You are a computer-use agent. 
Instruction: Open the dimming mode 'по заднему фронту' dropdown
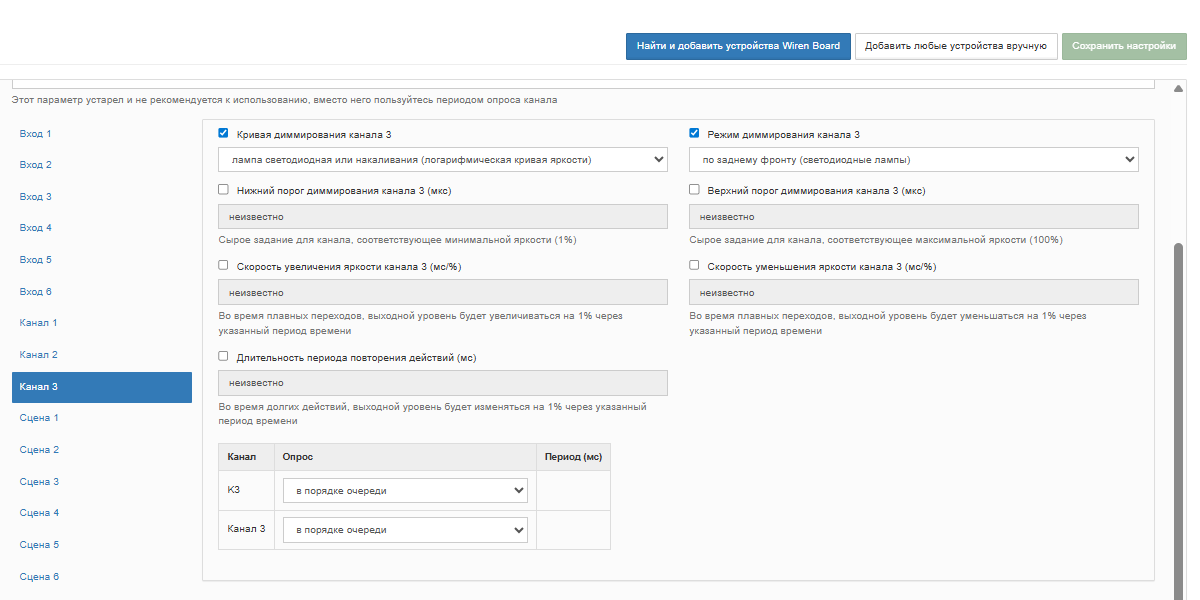pos(913,159)
